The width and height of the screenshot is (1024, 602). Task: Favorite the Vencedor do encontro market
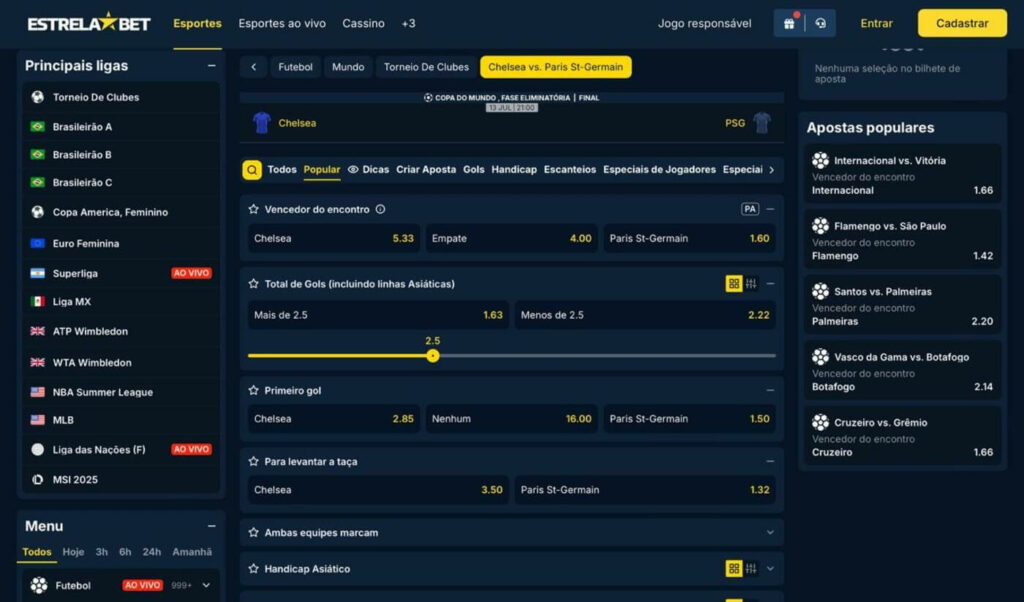tap(253, 210)
